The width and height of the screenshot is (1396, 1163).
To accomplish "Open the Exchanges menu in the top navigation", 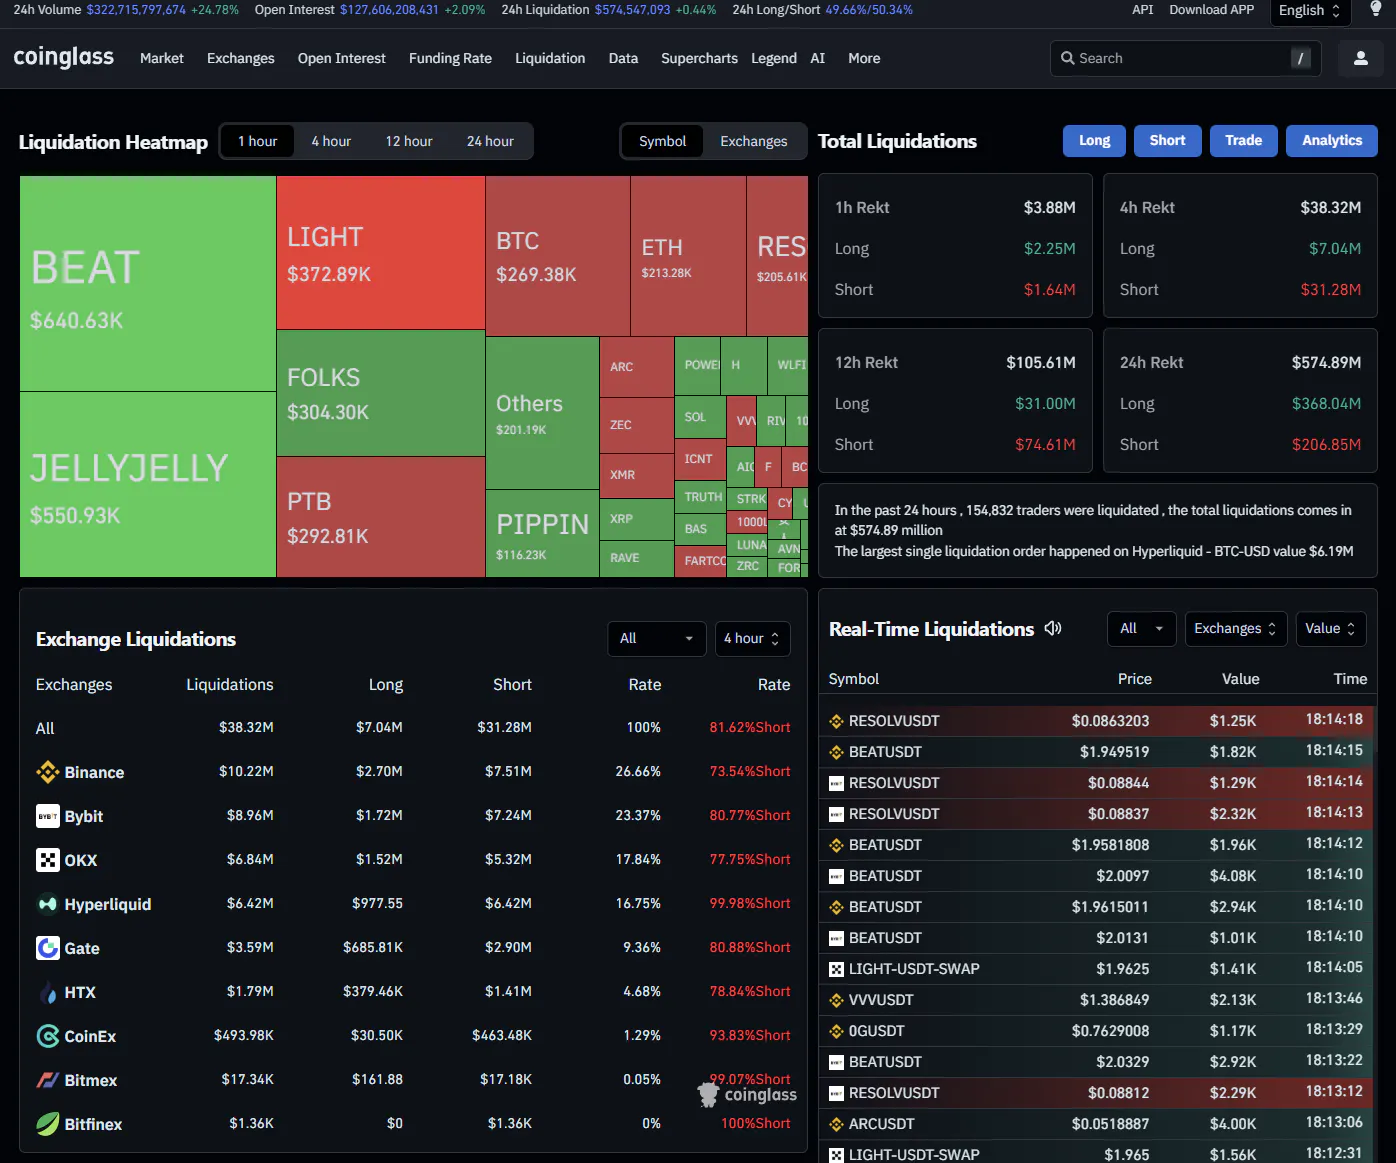I will tap(241, 58).
